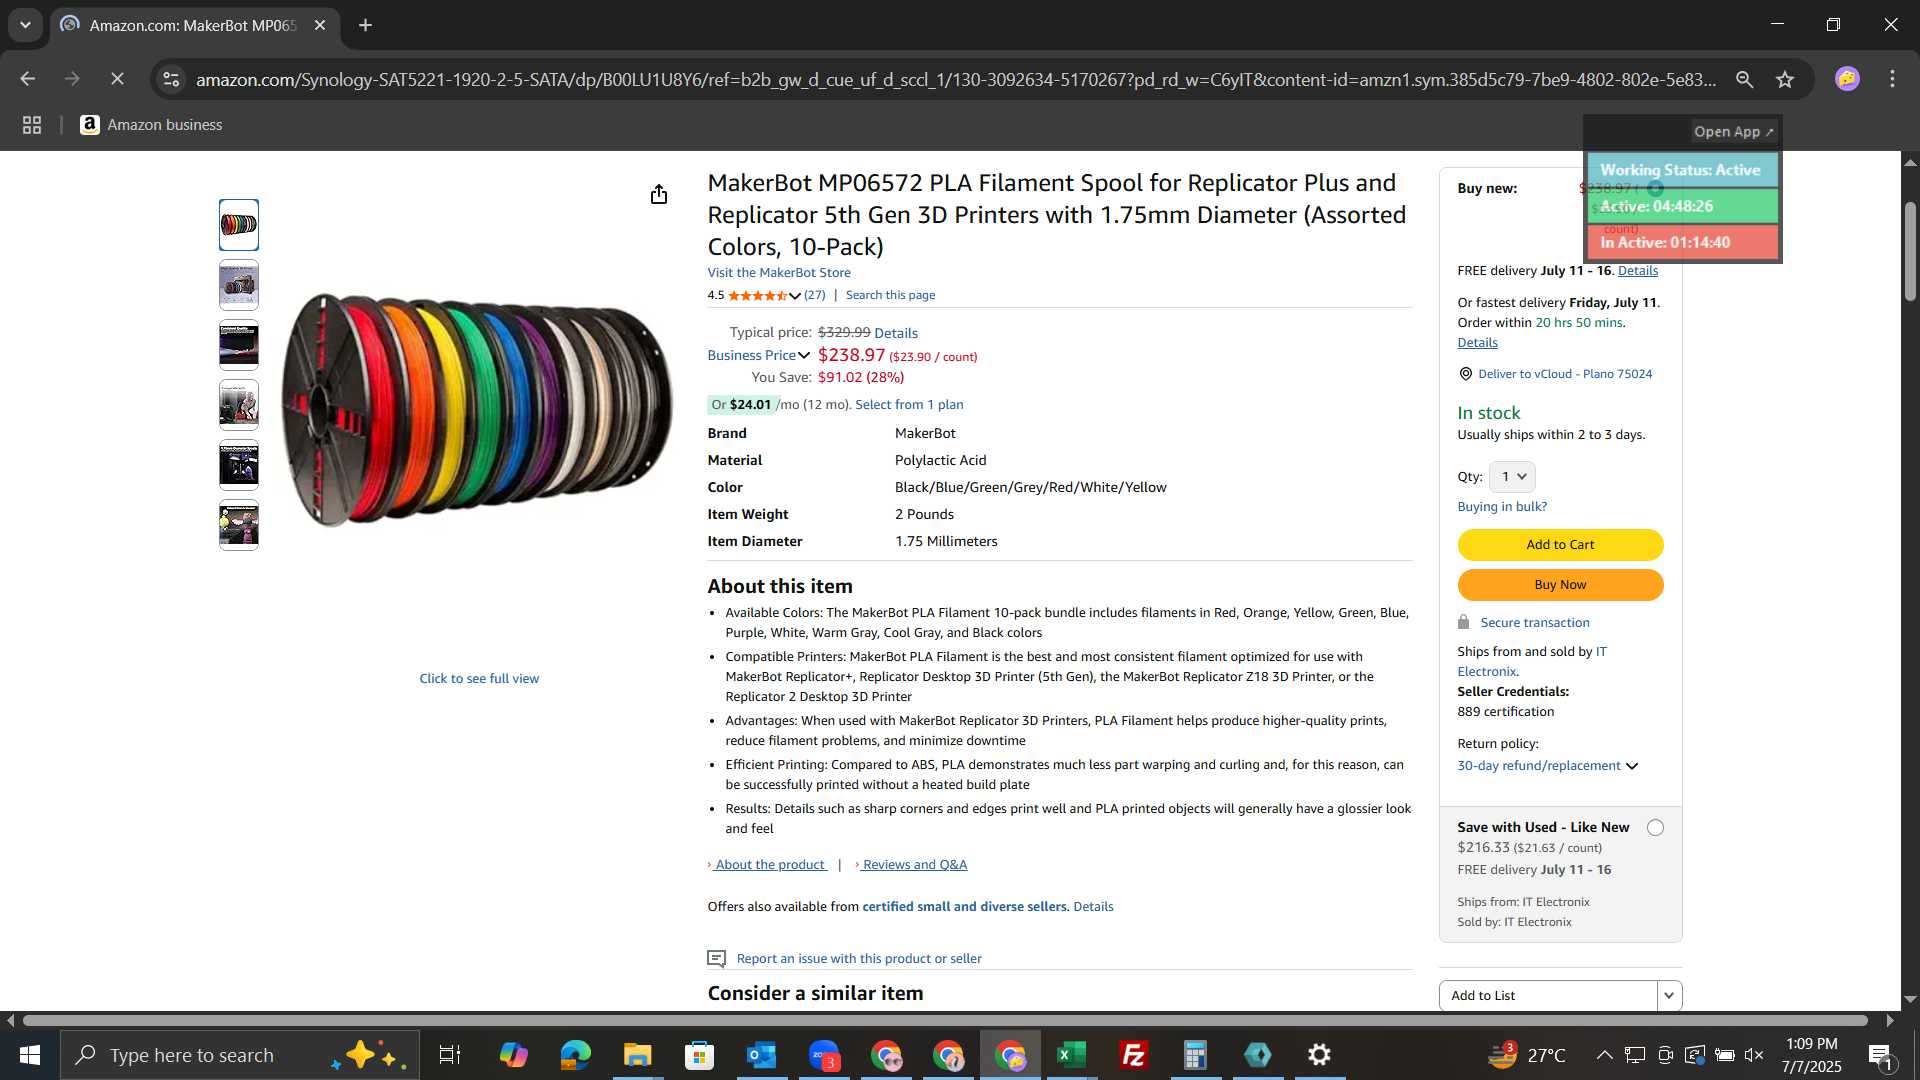Open the Amazon business bookmark
Viewport: 1920px width, 1080px height.
(152, 125)
